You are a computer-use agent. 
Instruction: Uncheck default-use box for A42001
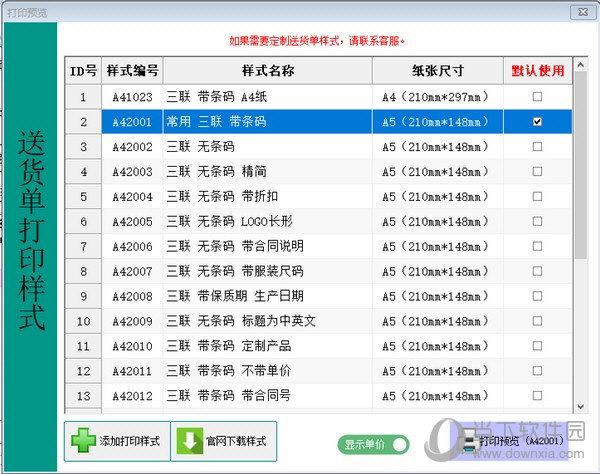click(537, 122)
